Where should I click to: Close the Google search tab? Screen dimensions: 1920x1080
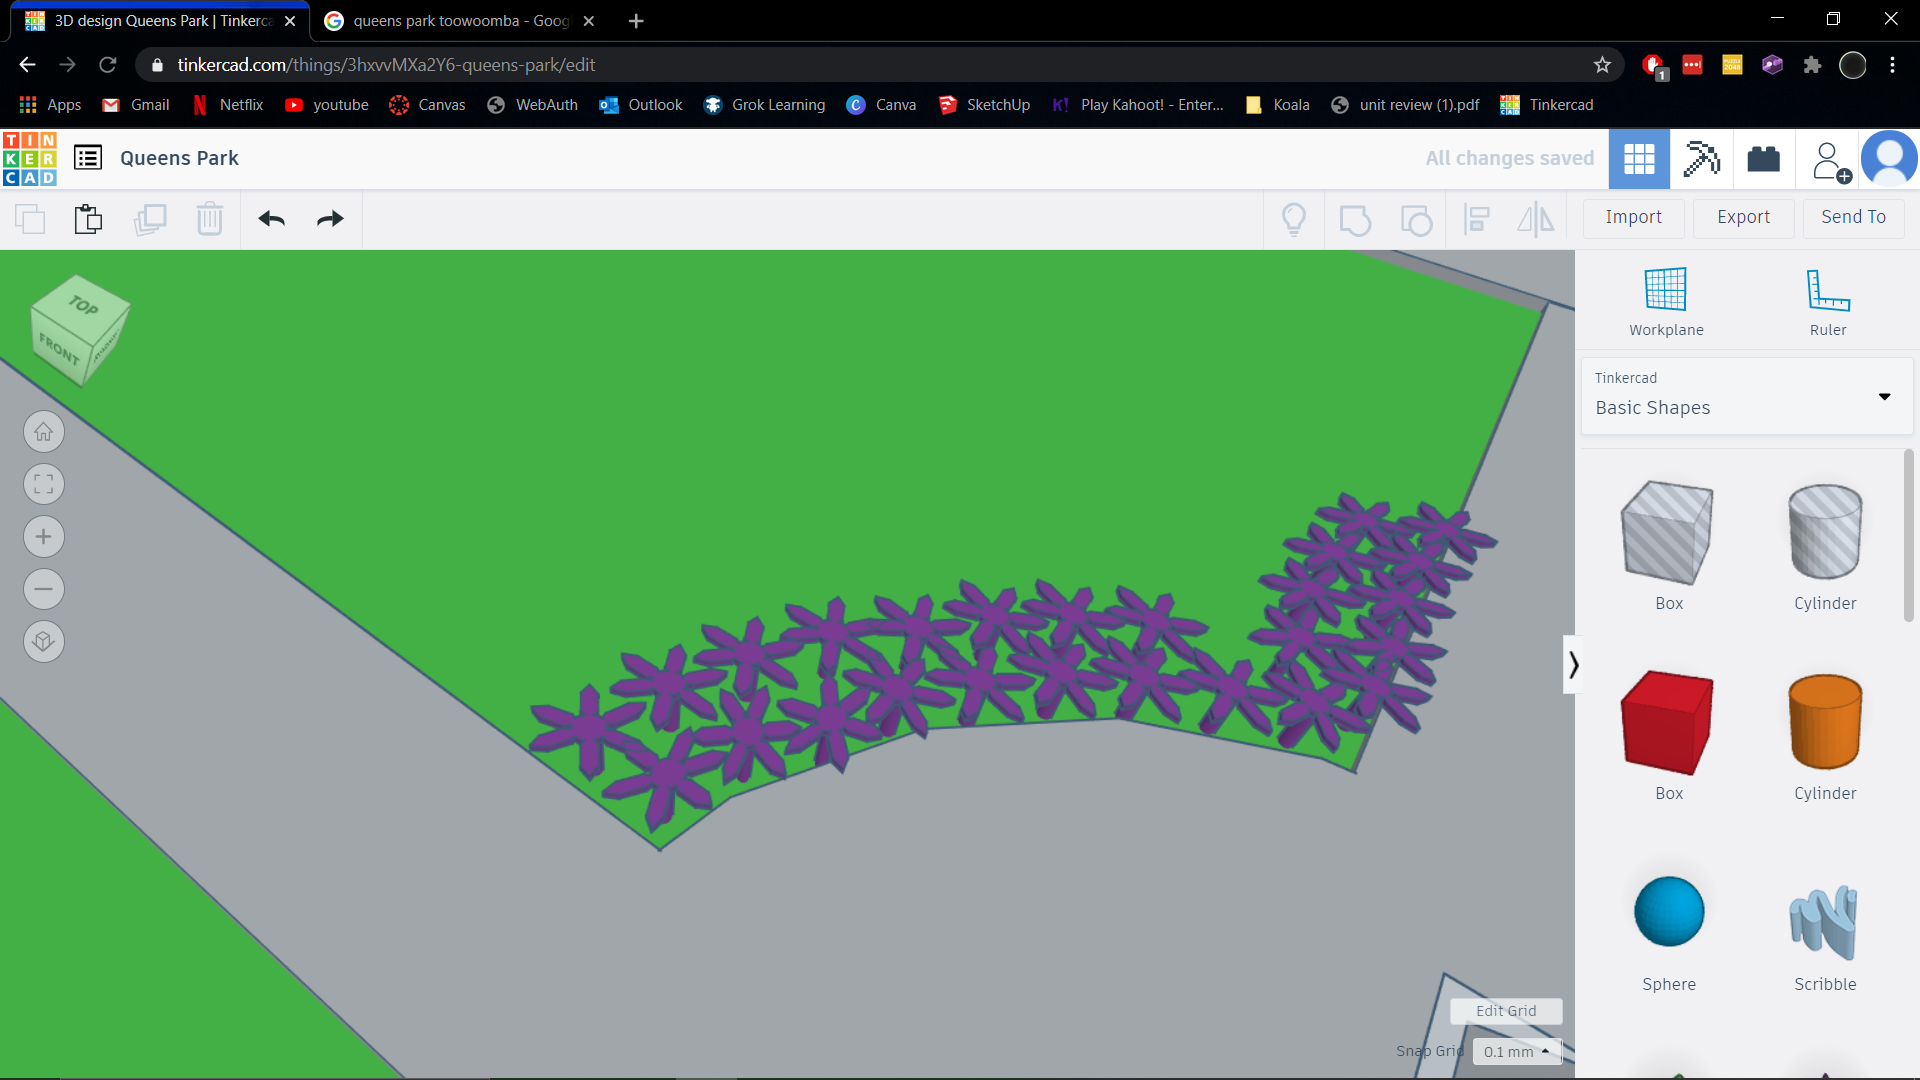(x=589, y=21)
